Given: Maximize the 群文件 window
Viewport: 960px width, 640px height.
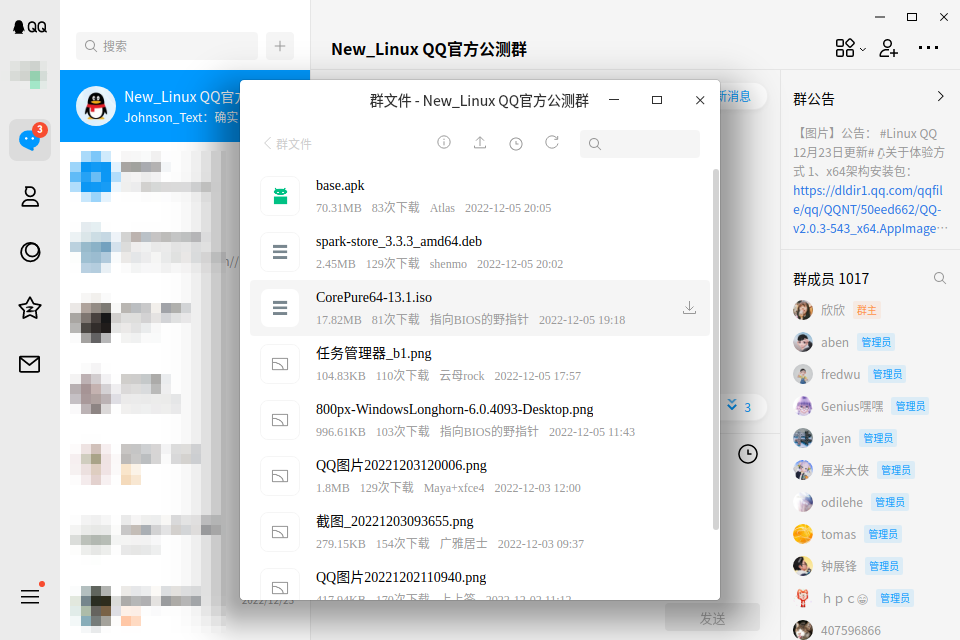Looking at the screenshot, I should coord(657,100).
